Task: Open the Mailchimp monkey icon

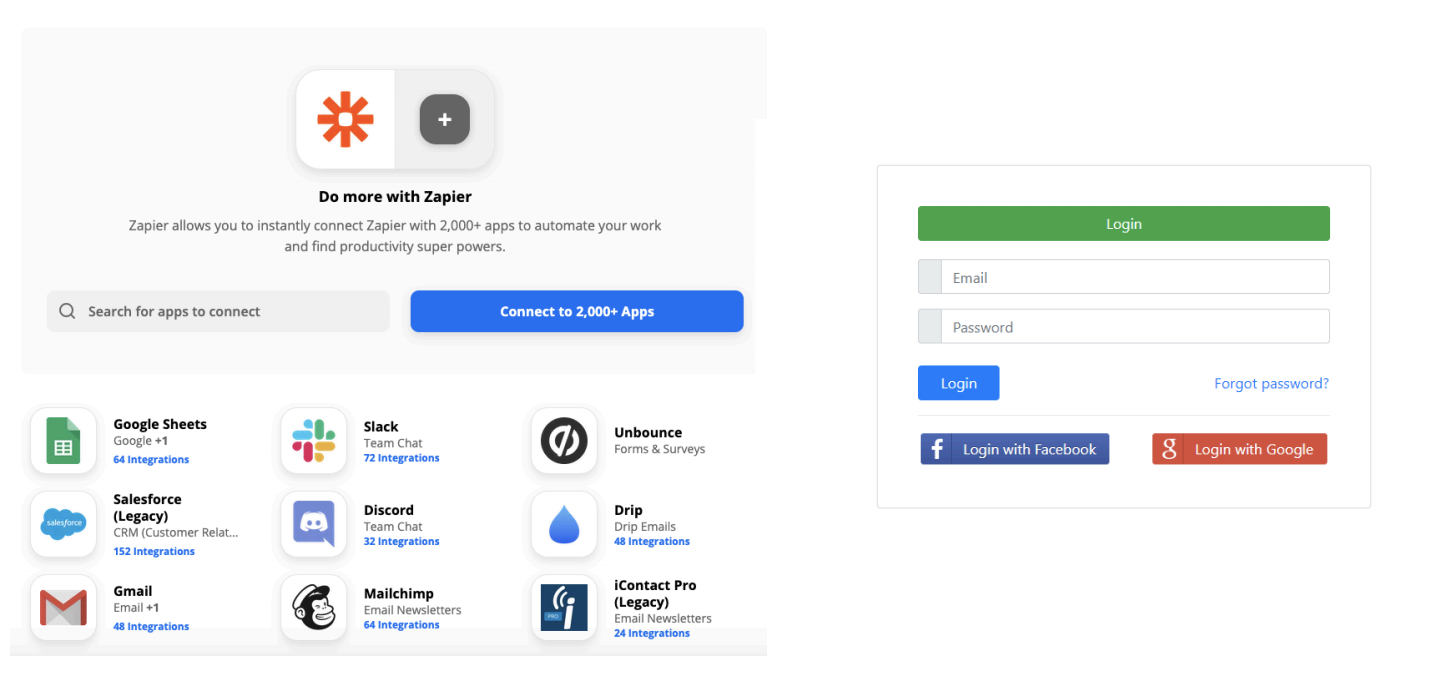Action: [314, 607]
